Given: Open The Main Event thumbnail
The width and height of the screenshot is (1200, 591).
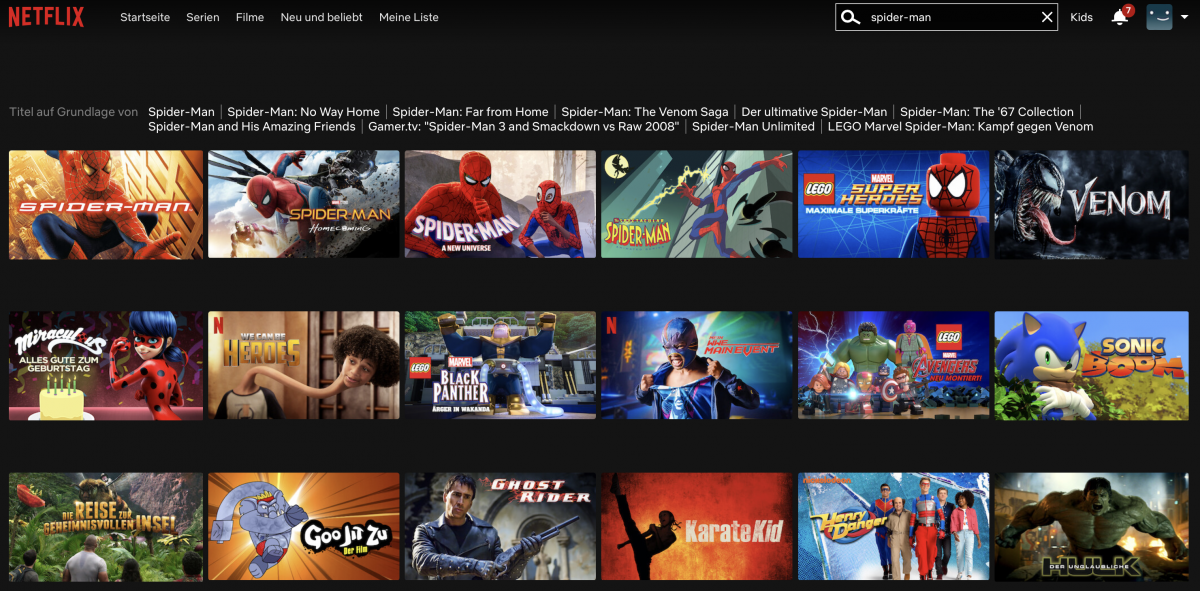Looking at the screenshot, I should tap(697, 365).
